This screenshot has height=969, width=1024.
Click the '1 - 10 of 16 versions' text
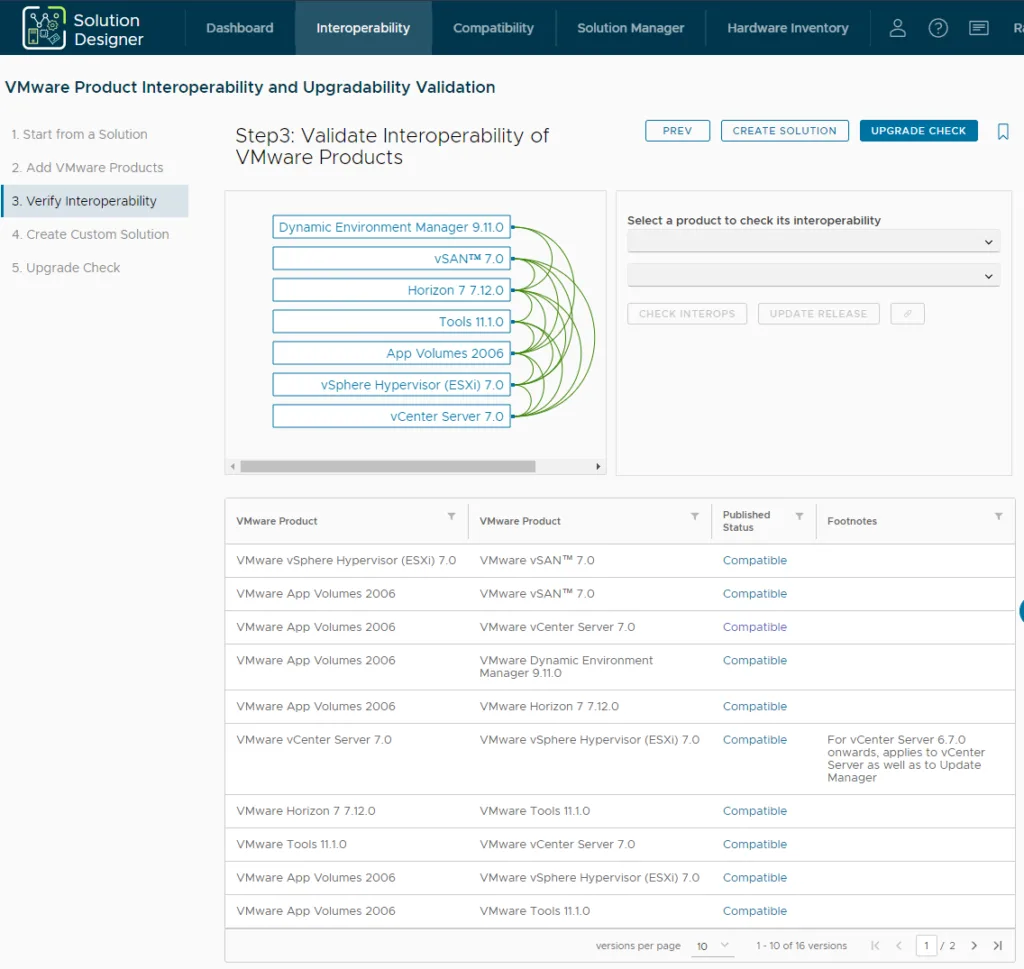801,945
